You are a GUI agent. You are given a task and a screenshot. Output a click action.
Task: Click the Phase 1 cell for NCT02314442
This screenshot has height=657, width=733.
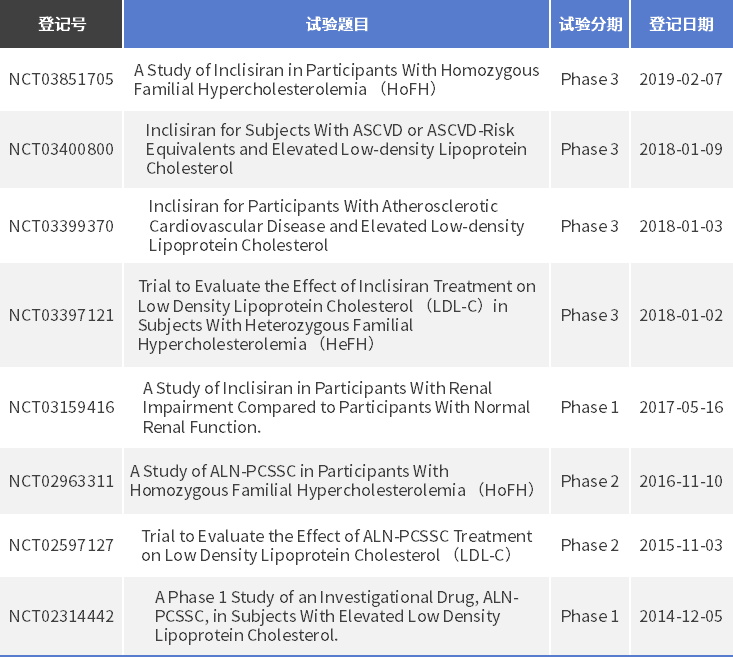pyautogui.click(x=590, y=616)
